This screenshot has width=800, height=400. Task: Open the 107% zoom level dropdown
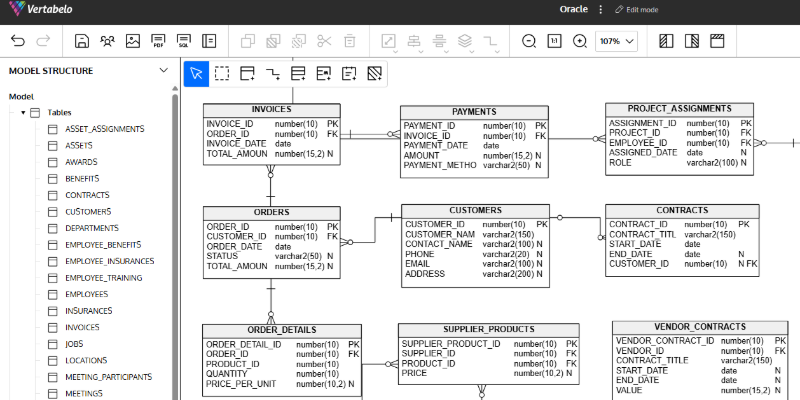coord(616,41)
